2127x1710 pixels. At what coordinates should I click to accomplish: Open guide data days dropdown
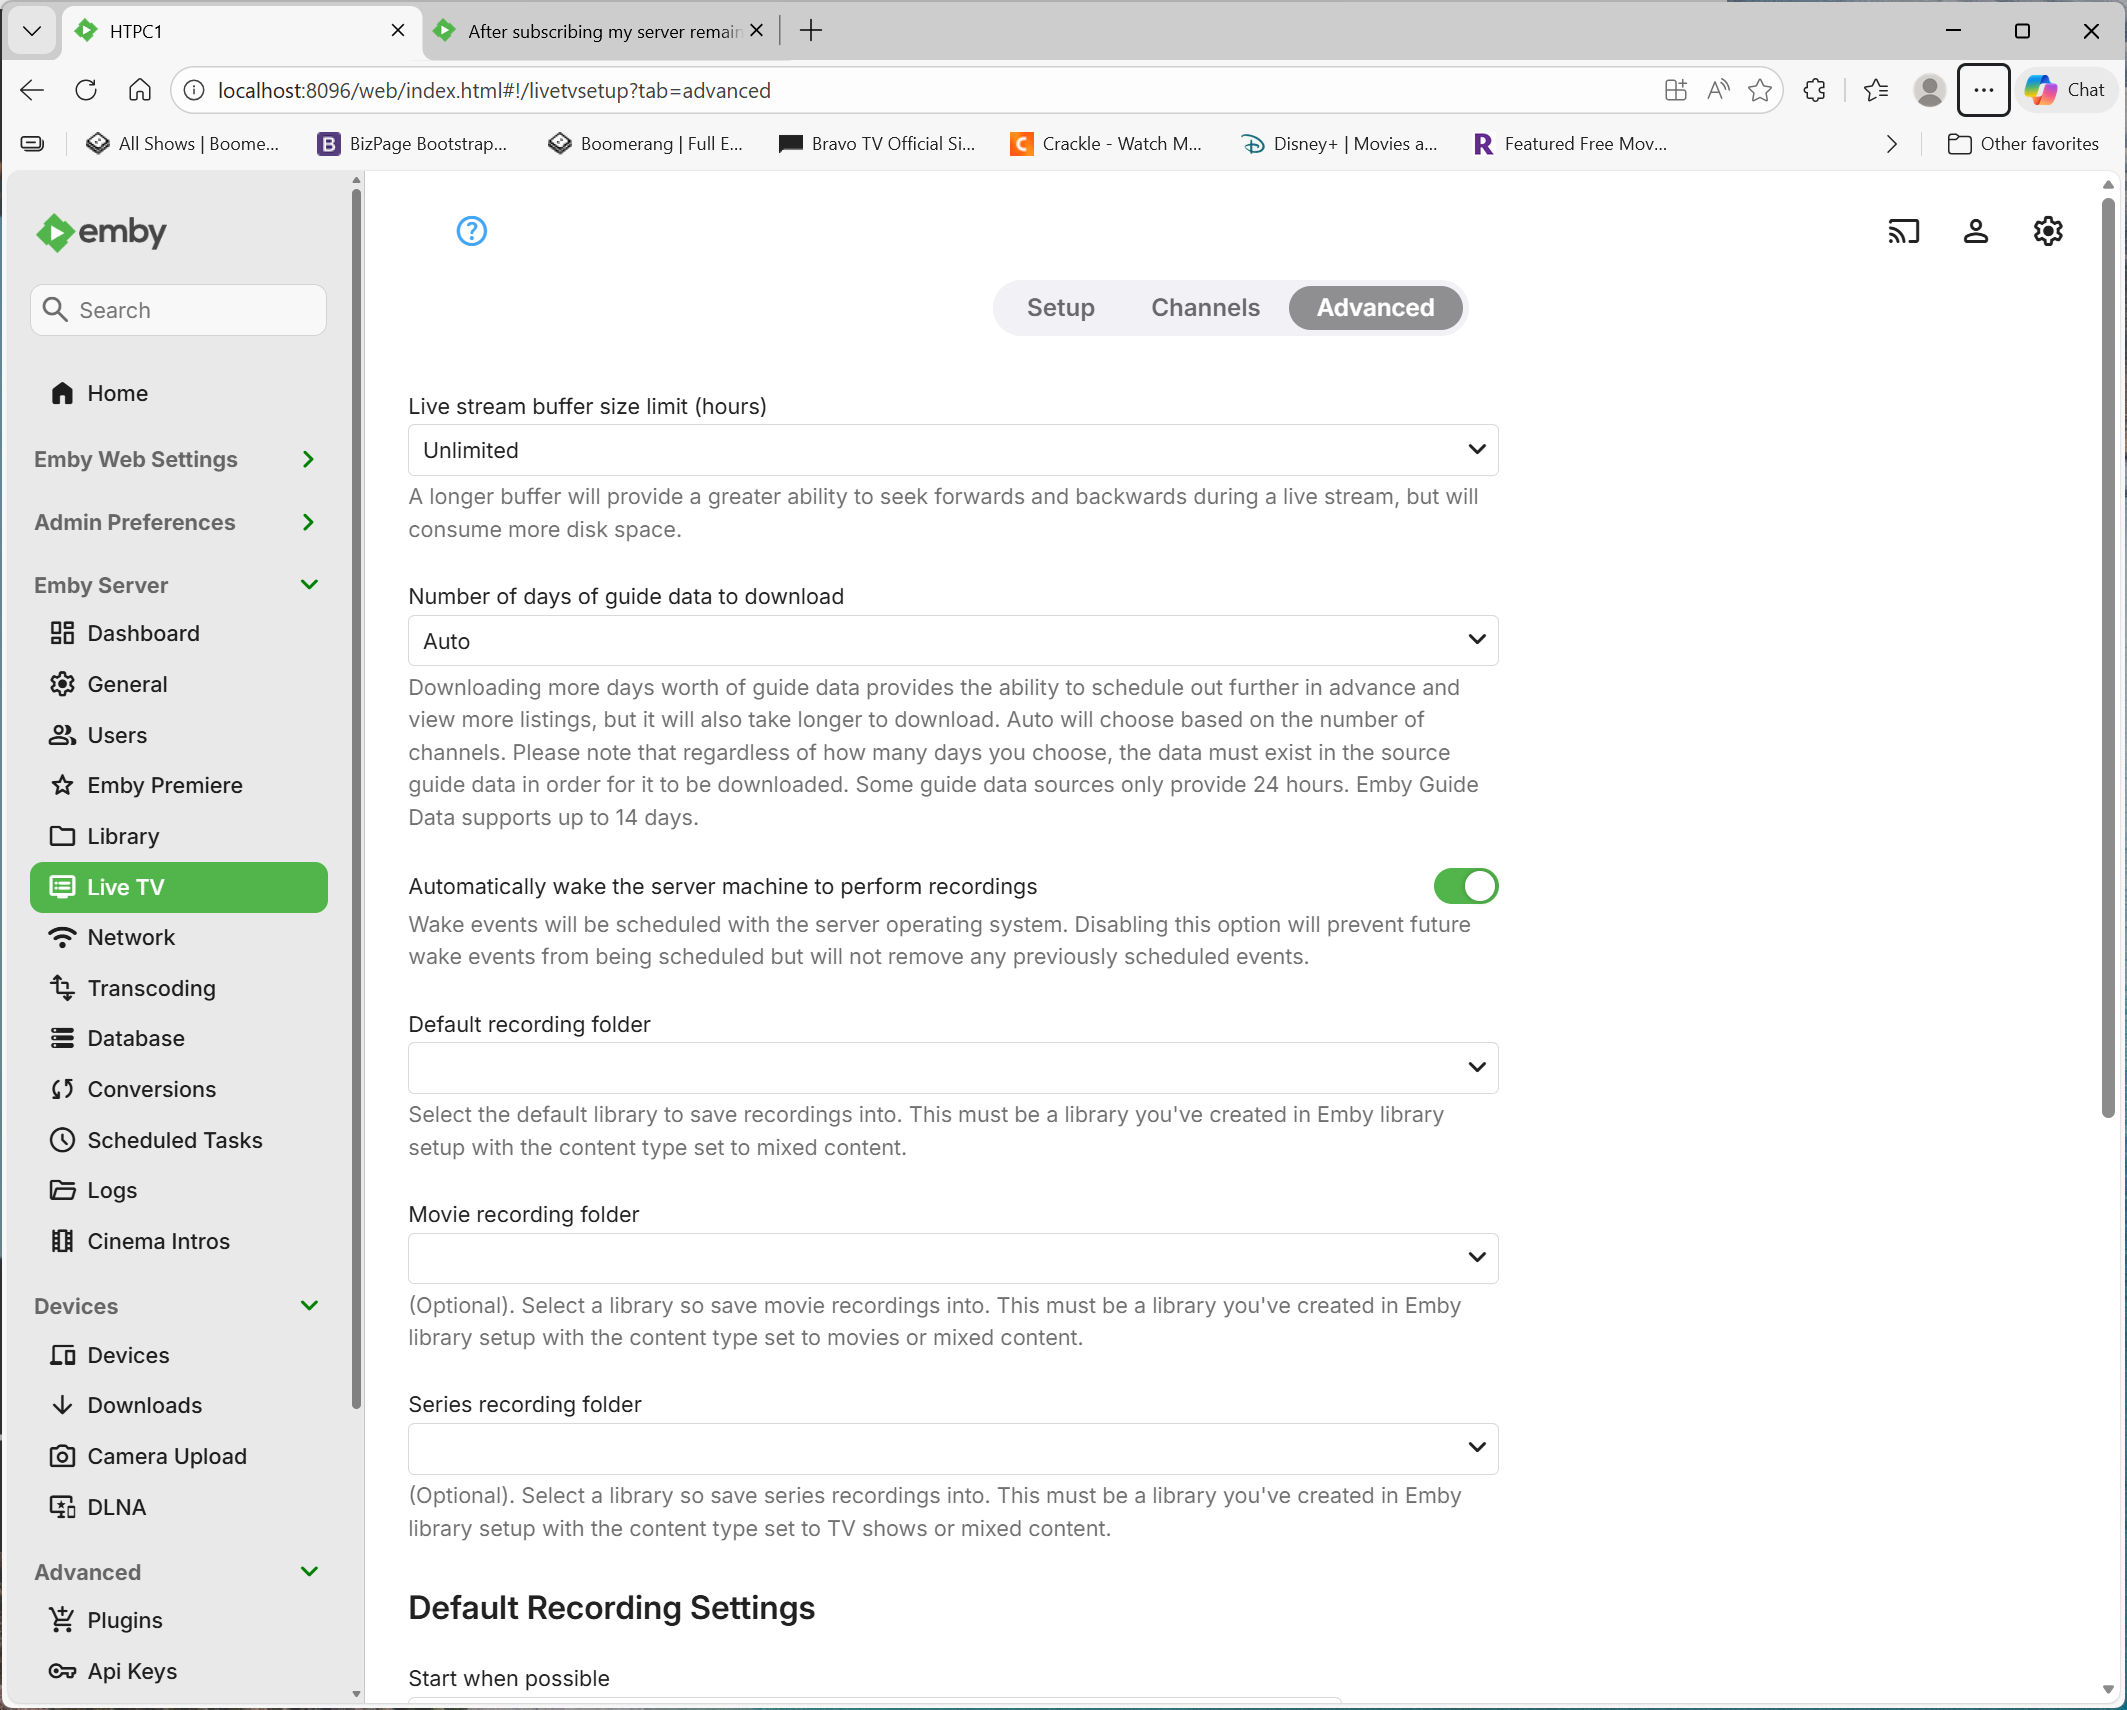pos(952,641)
